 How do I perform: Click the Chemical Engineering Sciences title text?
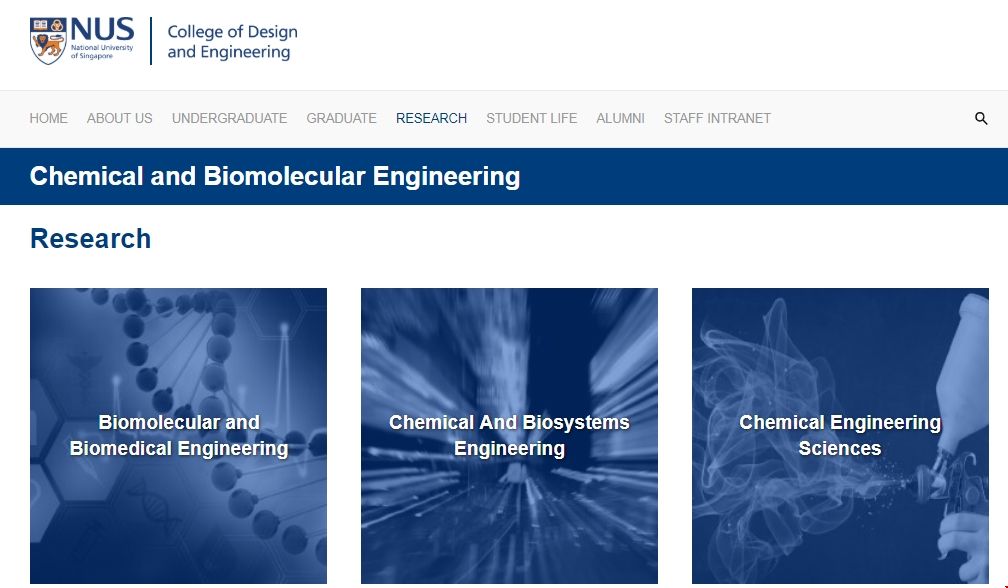840,436
